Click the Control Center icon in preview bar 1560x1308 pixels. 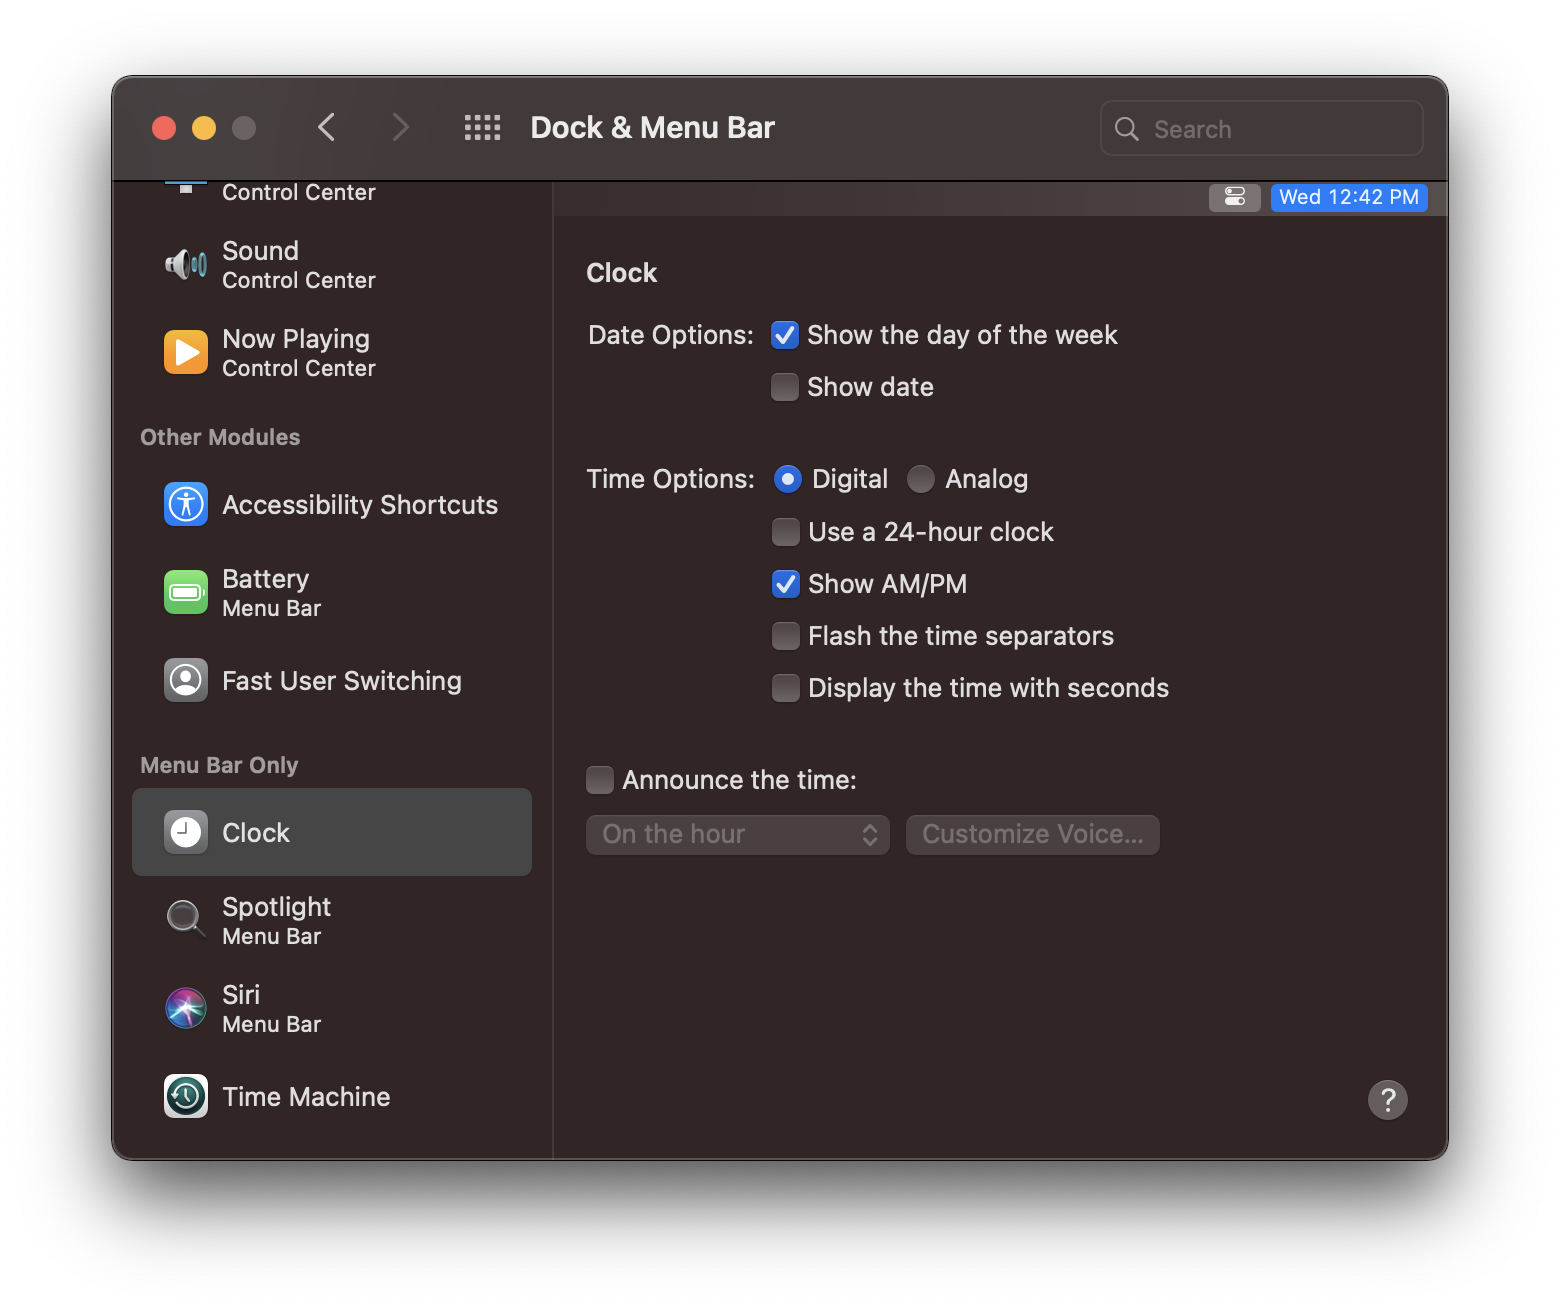1235,197
